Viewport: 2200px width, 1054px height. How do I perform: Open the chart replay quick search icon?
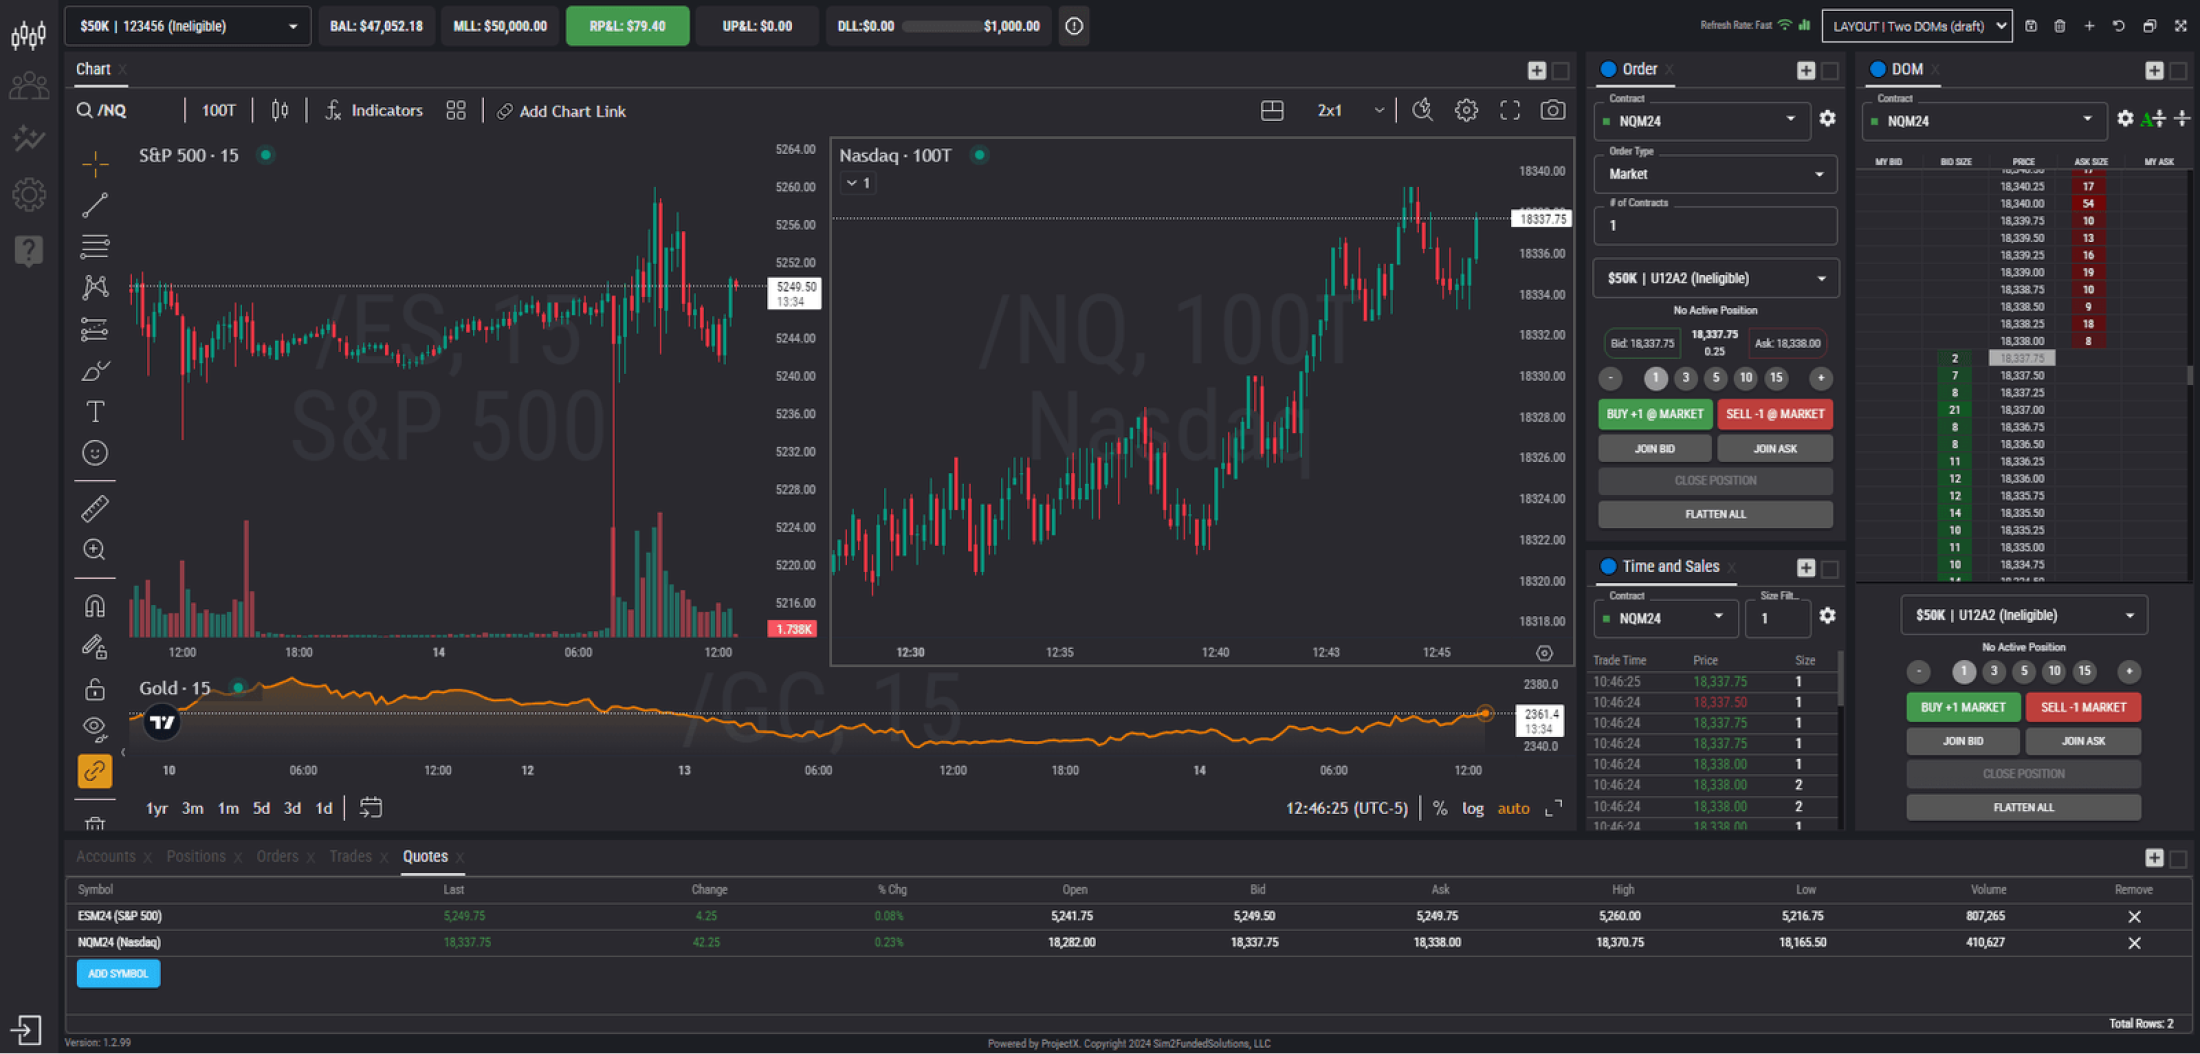pos(1422,111)
